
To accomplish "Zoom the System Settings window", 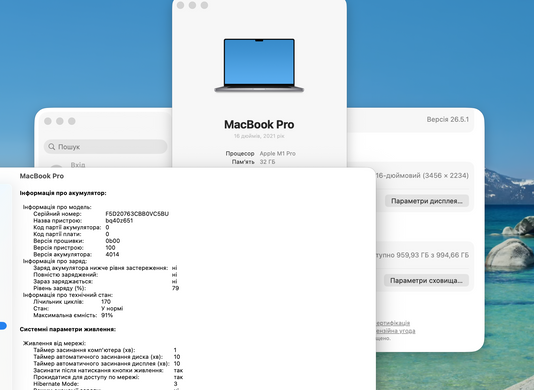I will point(72,121).
